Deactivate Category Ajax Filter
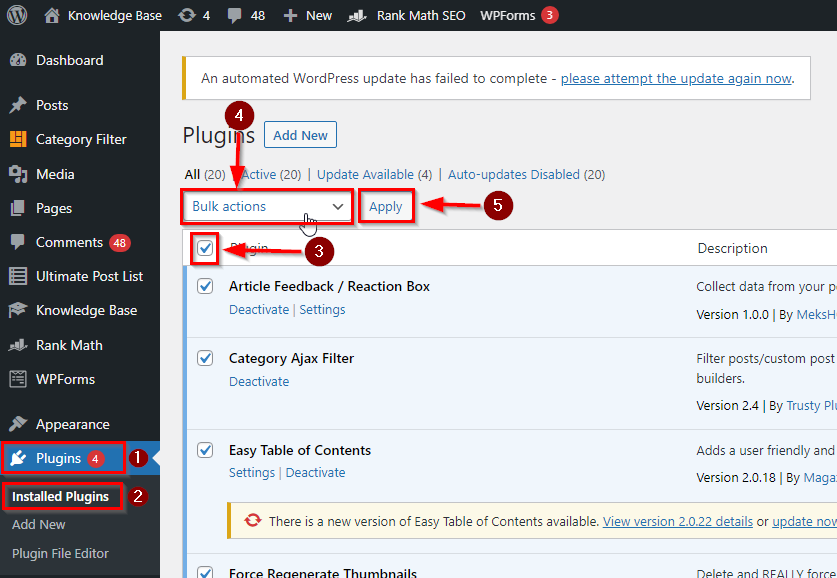837x578 pixels. [259, 382]
